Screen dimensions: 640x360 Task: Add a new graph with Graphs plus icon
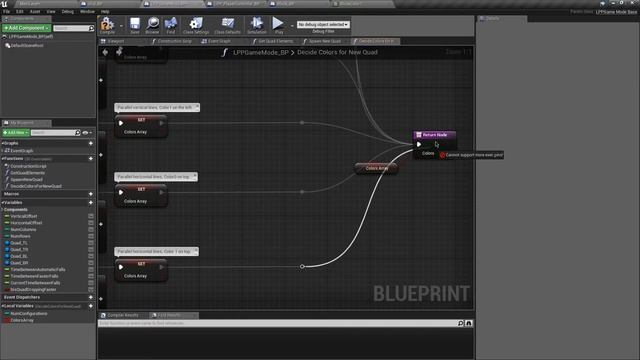(x=91, y=143)
